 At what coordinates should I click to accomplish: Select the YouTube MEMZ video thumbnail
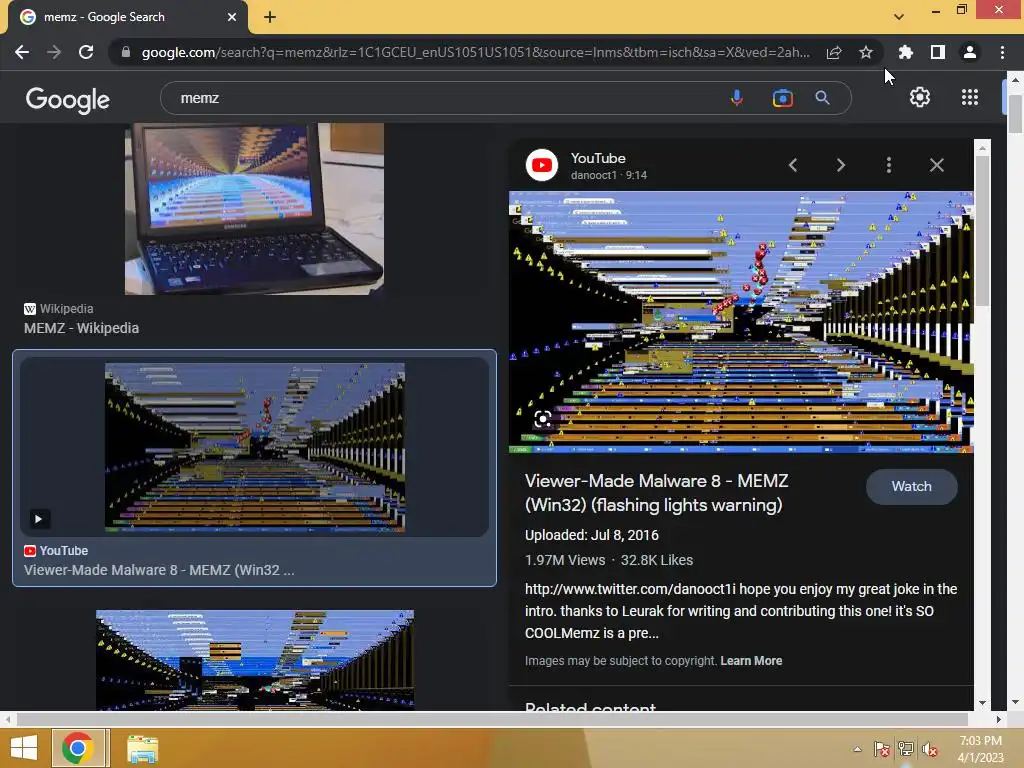coord(255,447)
